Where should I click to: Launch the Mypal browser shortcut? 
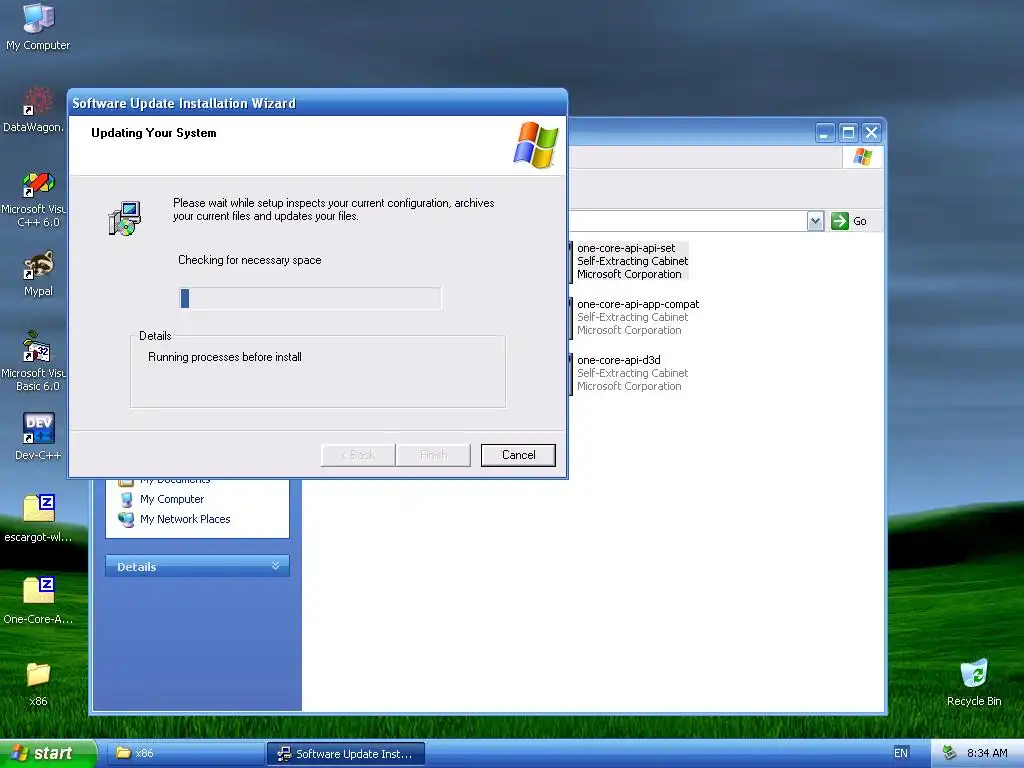pyautogui.click(x=38, y=274)
